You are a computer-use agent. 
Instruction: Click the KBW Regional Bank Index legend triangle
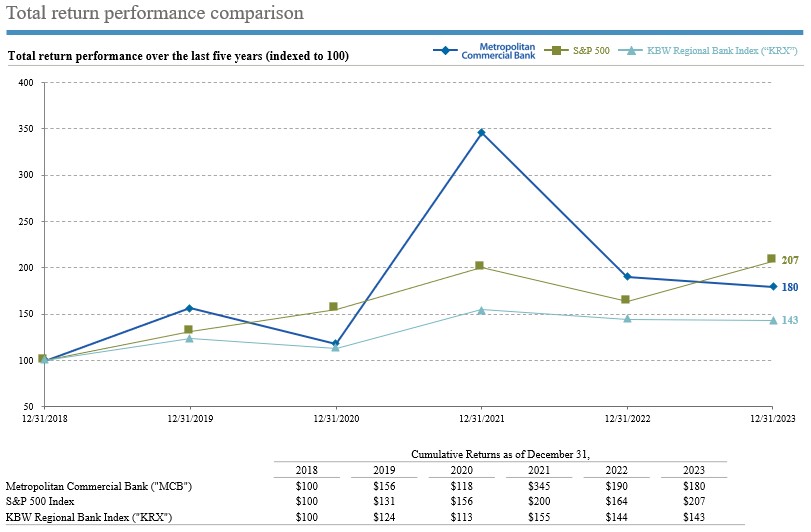631,51
